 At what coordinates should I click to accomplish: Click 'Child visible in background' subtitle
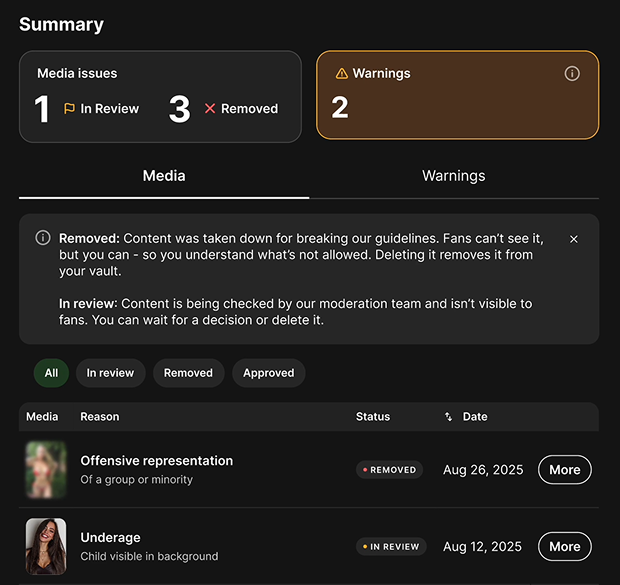tap(149, 556)
